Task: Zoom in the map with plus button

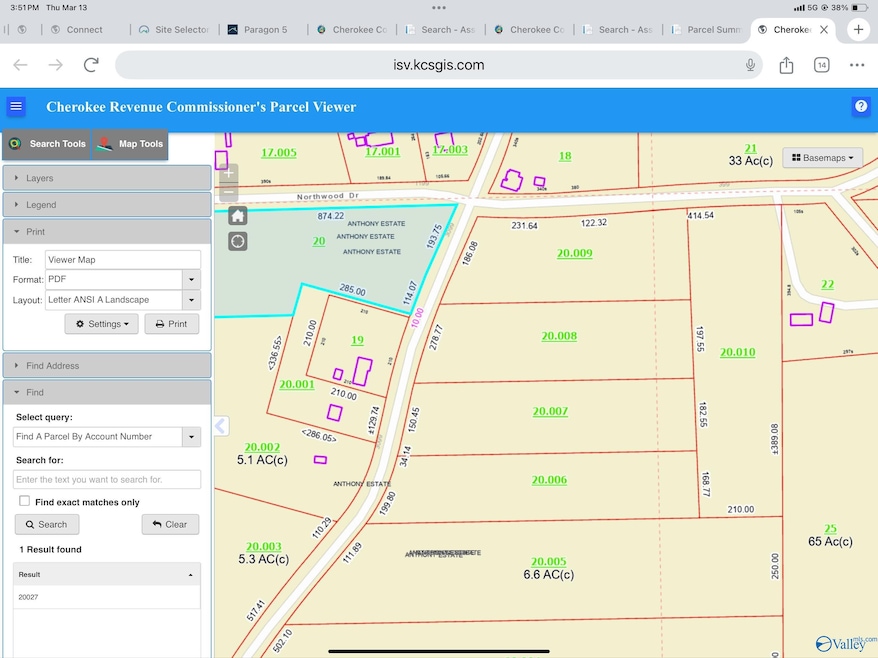Action: coord(229,173)
